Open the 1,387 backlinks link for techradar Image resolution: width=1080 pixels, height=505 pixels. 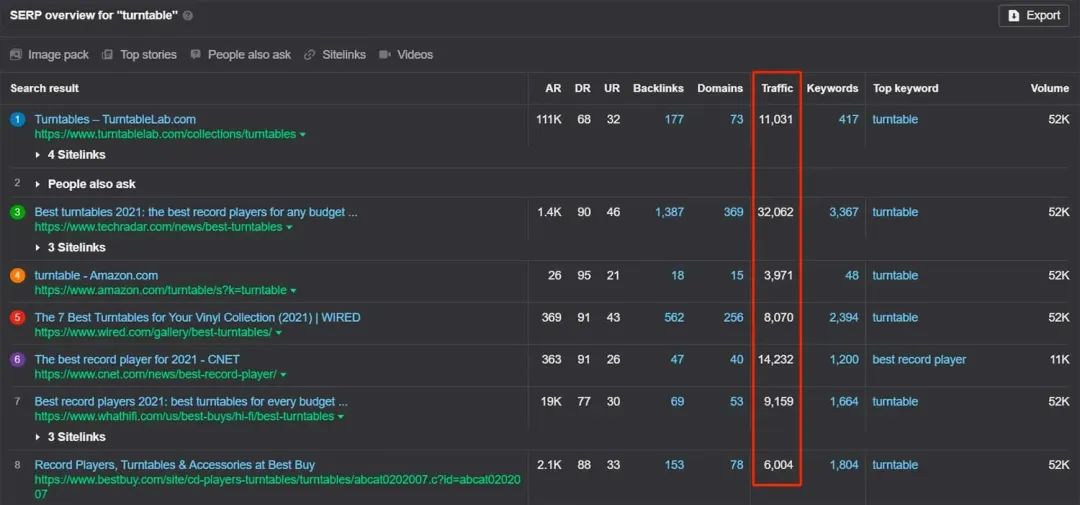pos(669,212)
